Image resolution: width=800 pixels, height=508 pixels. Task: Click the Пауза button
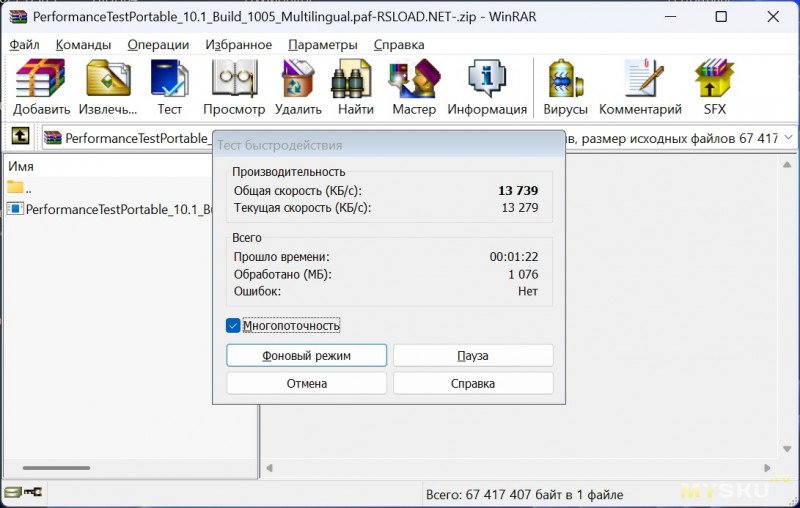(473, 355)
